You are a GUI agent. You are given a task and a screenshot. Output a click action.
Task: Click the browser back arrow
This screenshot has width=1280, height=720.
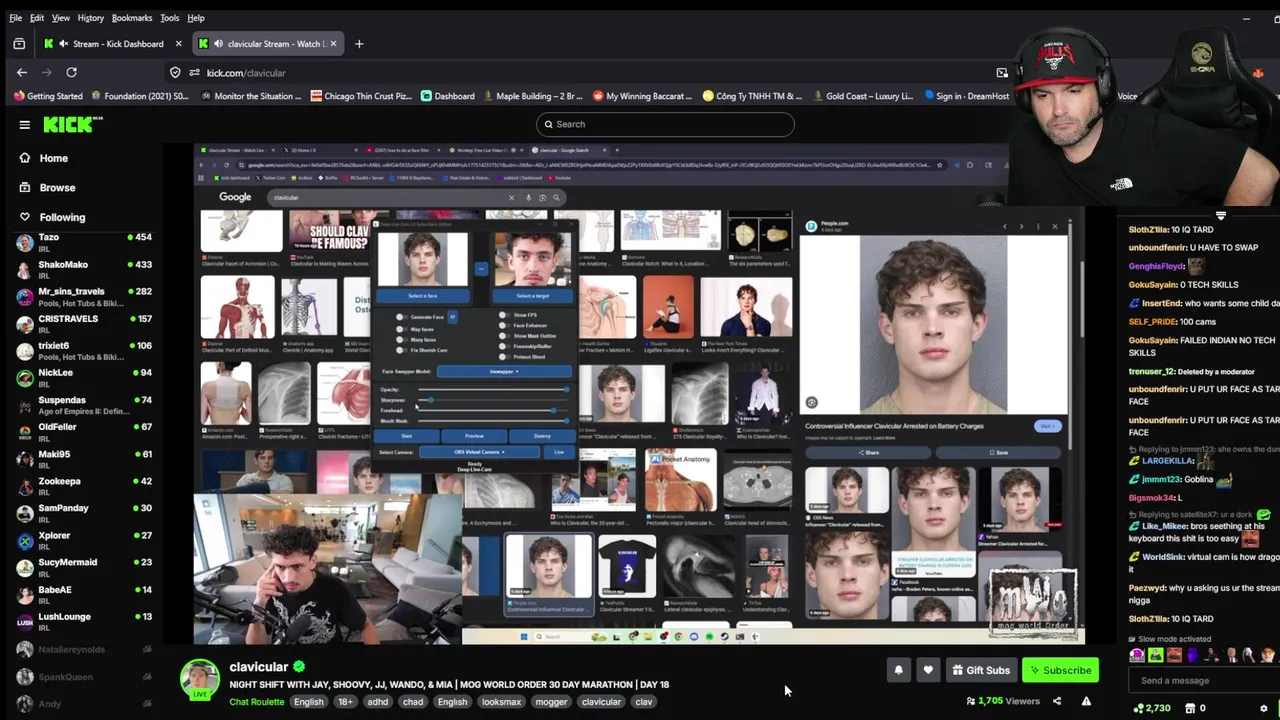pyautogui.click(x=22, y=72)
